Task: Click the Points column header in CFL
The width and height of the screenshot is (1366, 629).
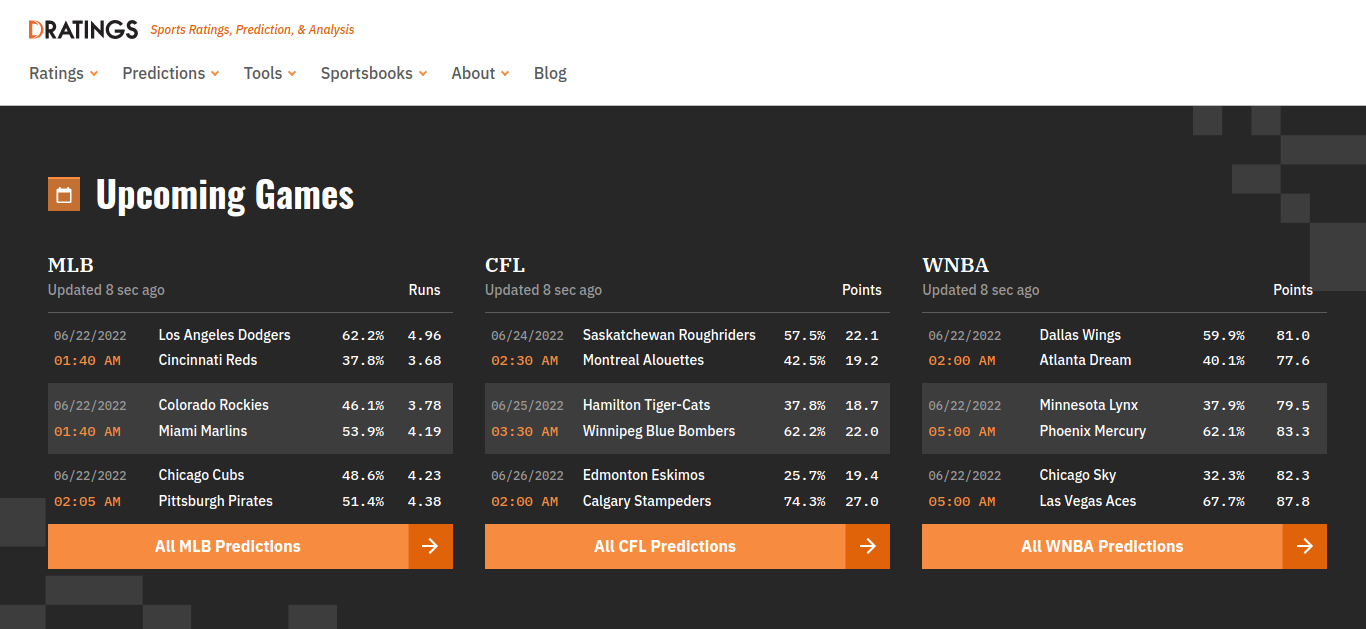Action: point(862,290)
